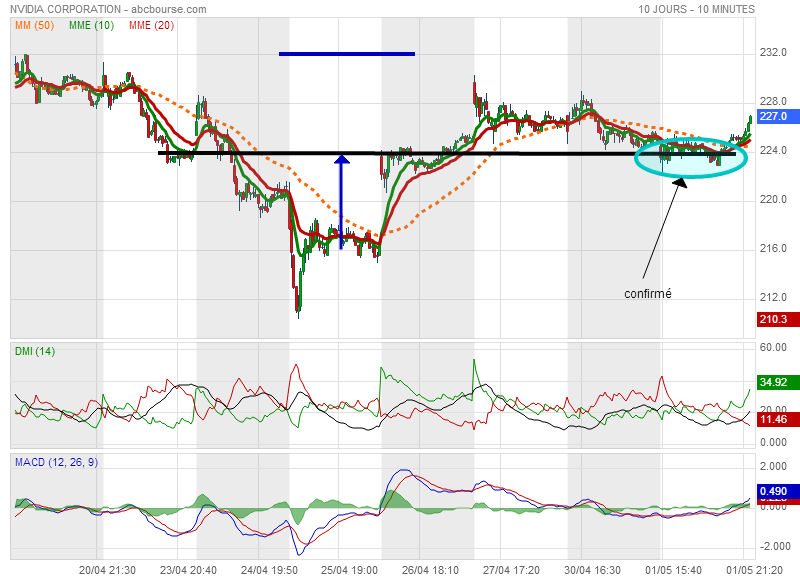Click the green 34.92 DMI value tag
The image size is (800, 580).
776,382
